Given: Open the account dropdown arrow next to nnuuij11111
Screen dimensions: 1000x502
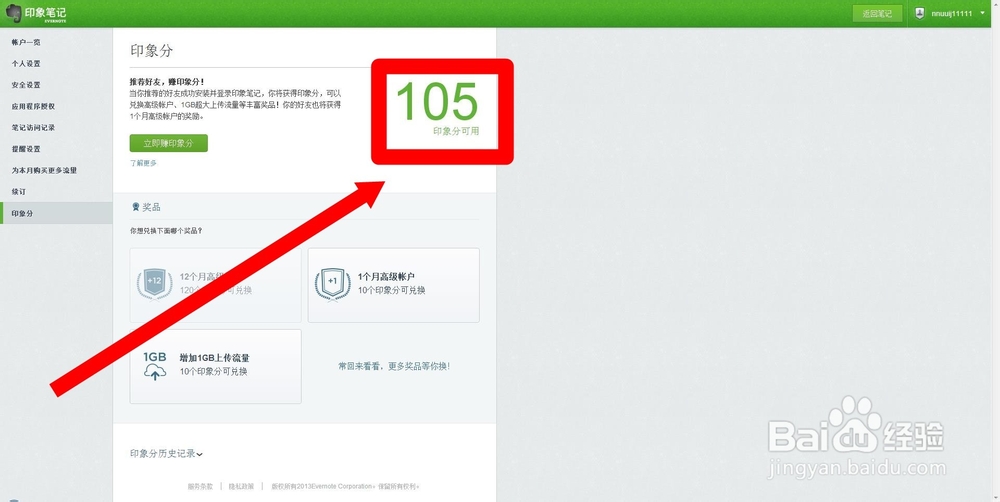Looking at the screenshot, I should tap(983, 13).
